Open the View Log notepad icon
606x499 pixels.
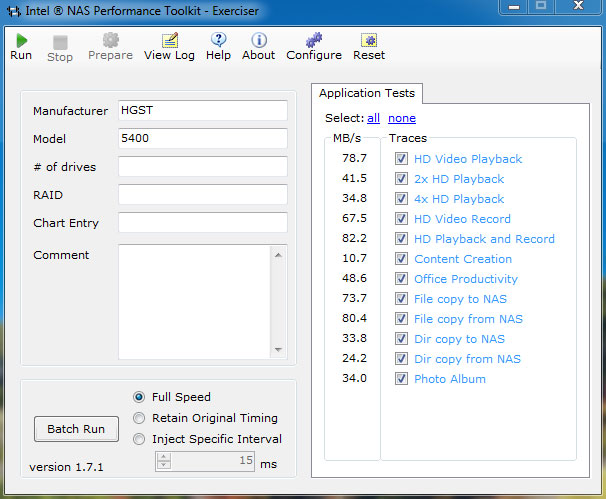[170, 40]
